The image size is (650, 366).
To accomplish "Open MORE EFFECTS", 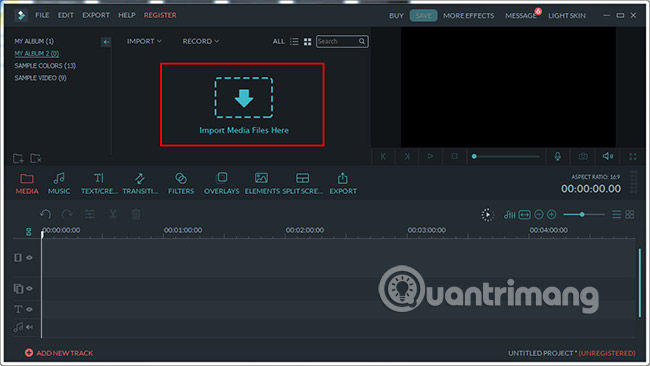I will click(x=468, y=16).
